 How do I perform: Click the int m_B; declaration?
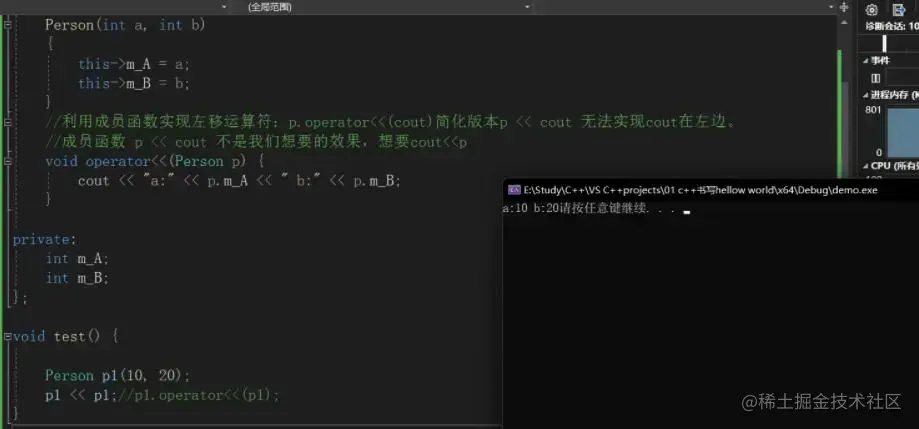pos(77,278)
